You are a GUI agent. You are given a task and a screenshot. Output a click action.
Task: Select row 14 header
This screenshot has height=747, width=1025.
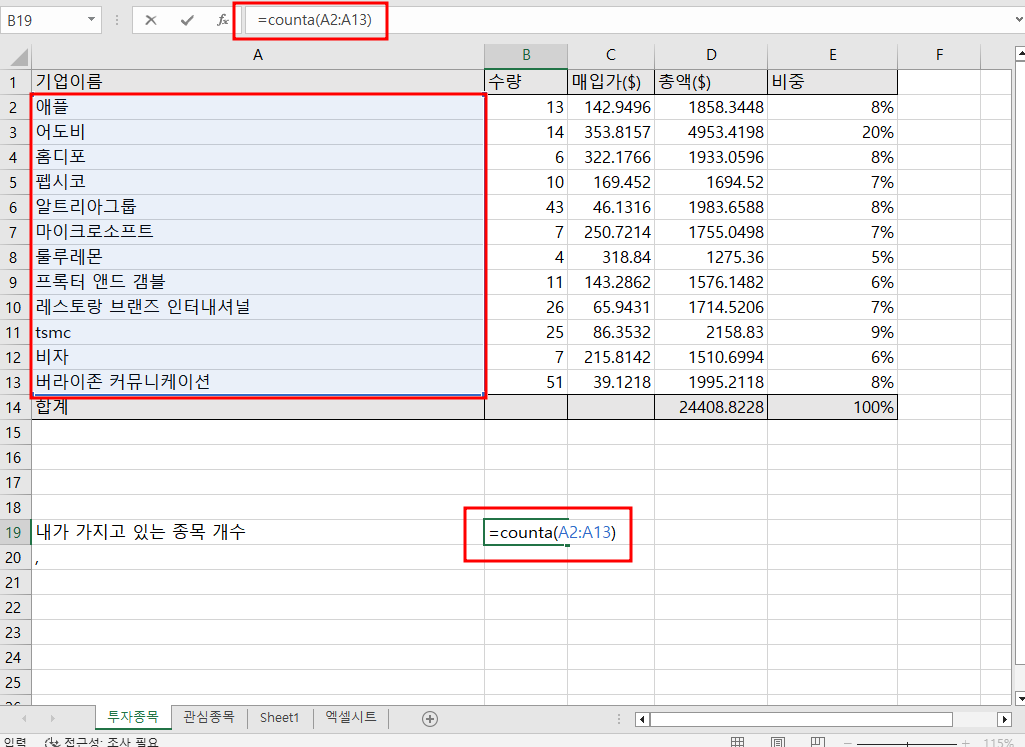pos(14,408)
